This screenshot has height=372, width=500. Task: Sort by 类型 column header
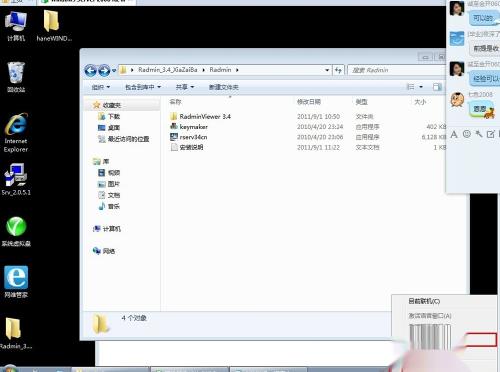pyautogui.click(x=361, y=102)
